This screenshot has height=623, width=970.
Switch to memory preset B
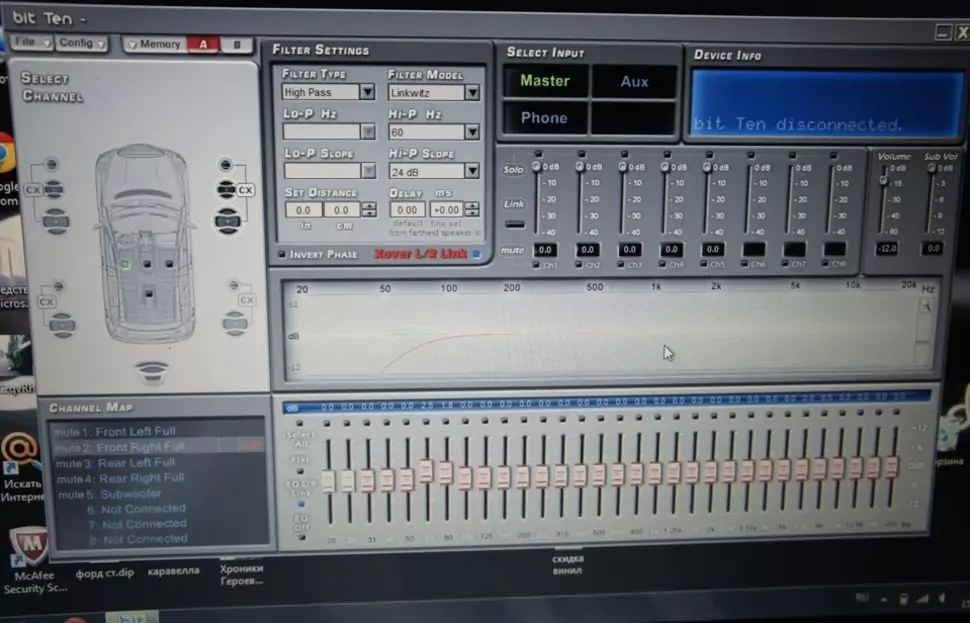[236, 45]
